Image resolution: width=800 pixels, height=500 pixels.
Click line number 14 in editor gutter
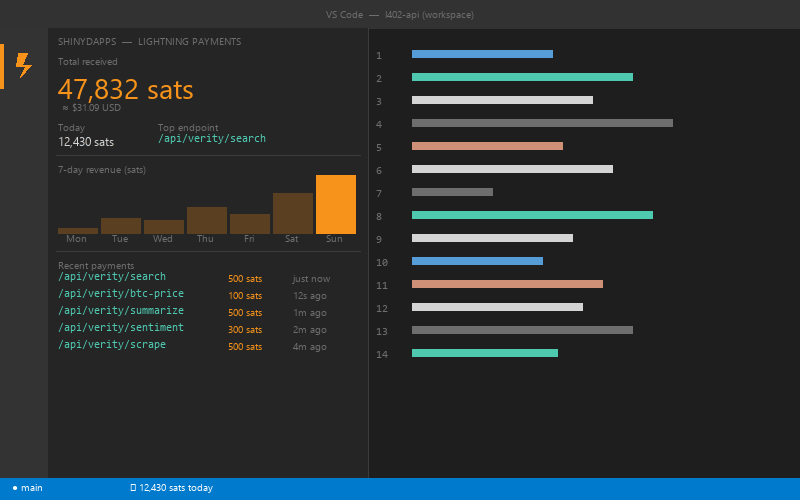tap(382, 354)
